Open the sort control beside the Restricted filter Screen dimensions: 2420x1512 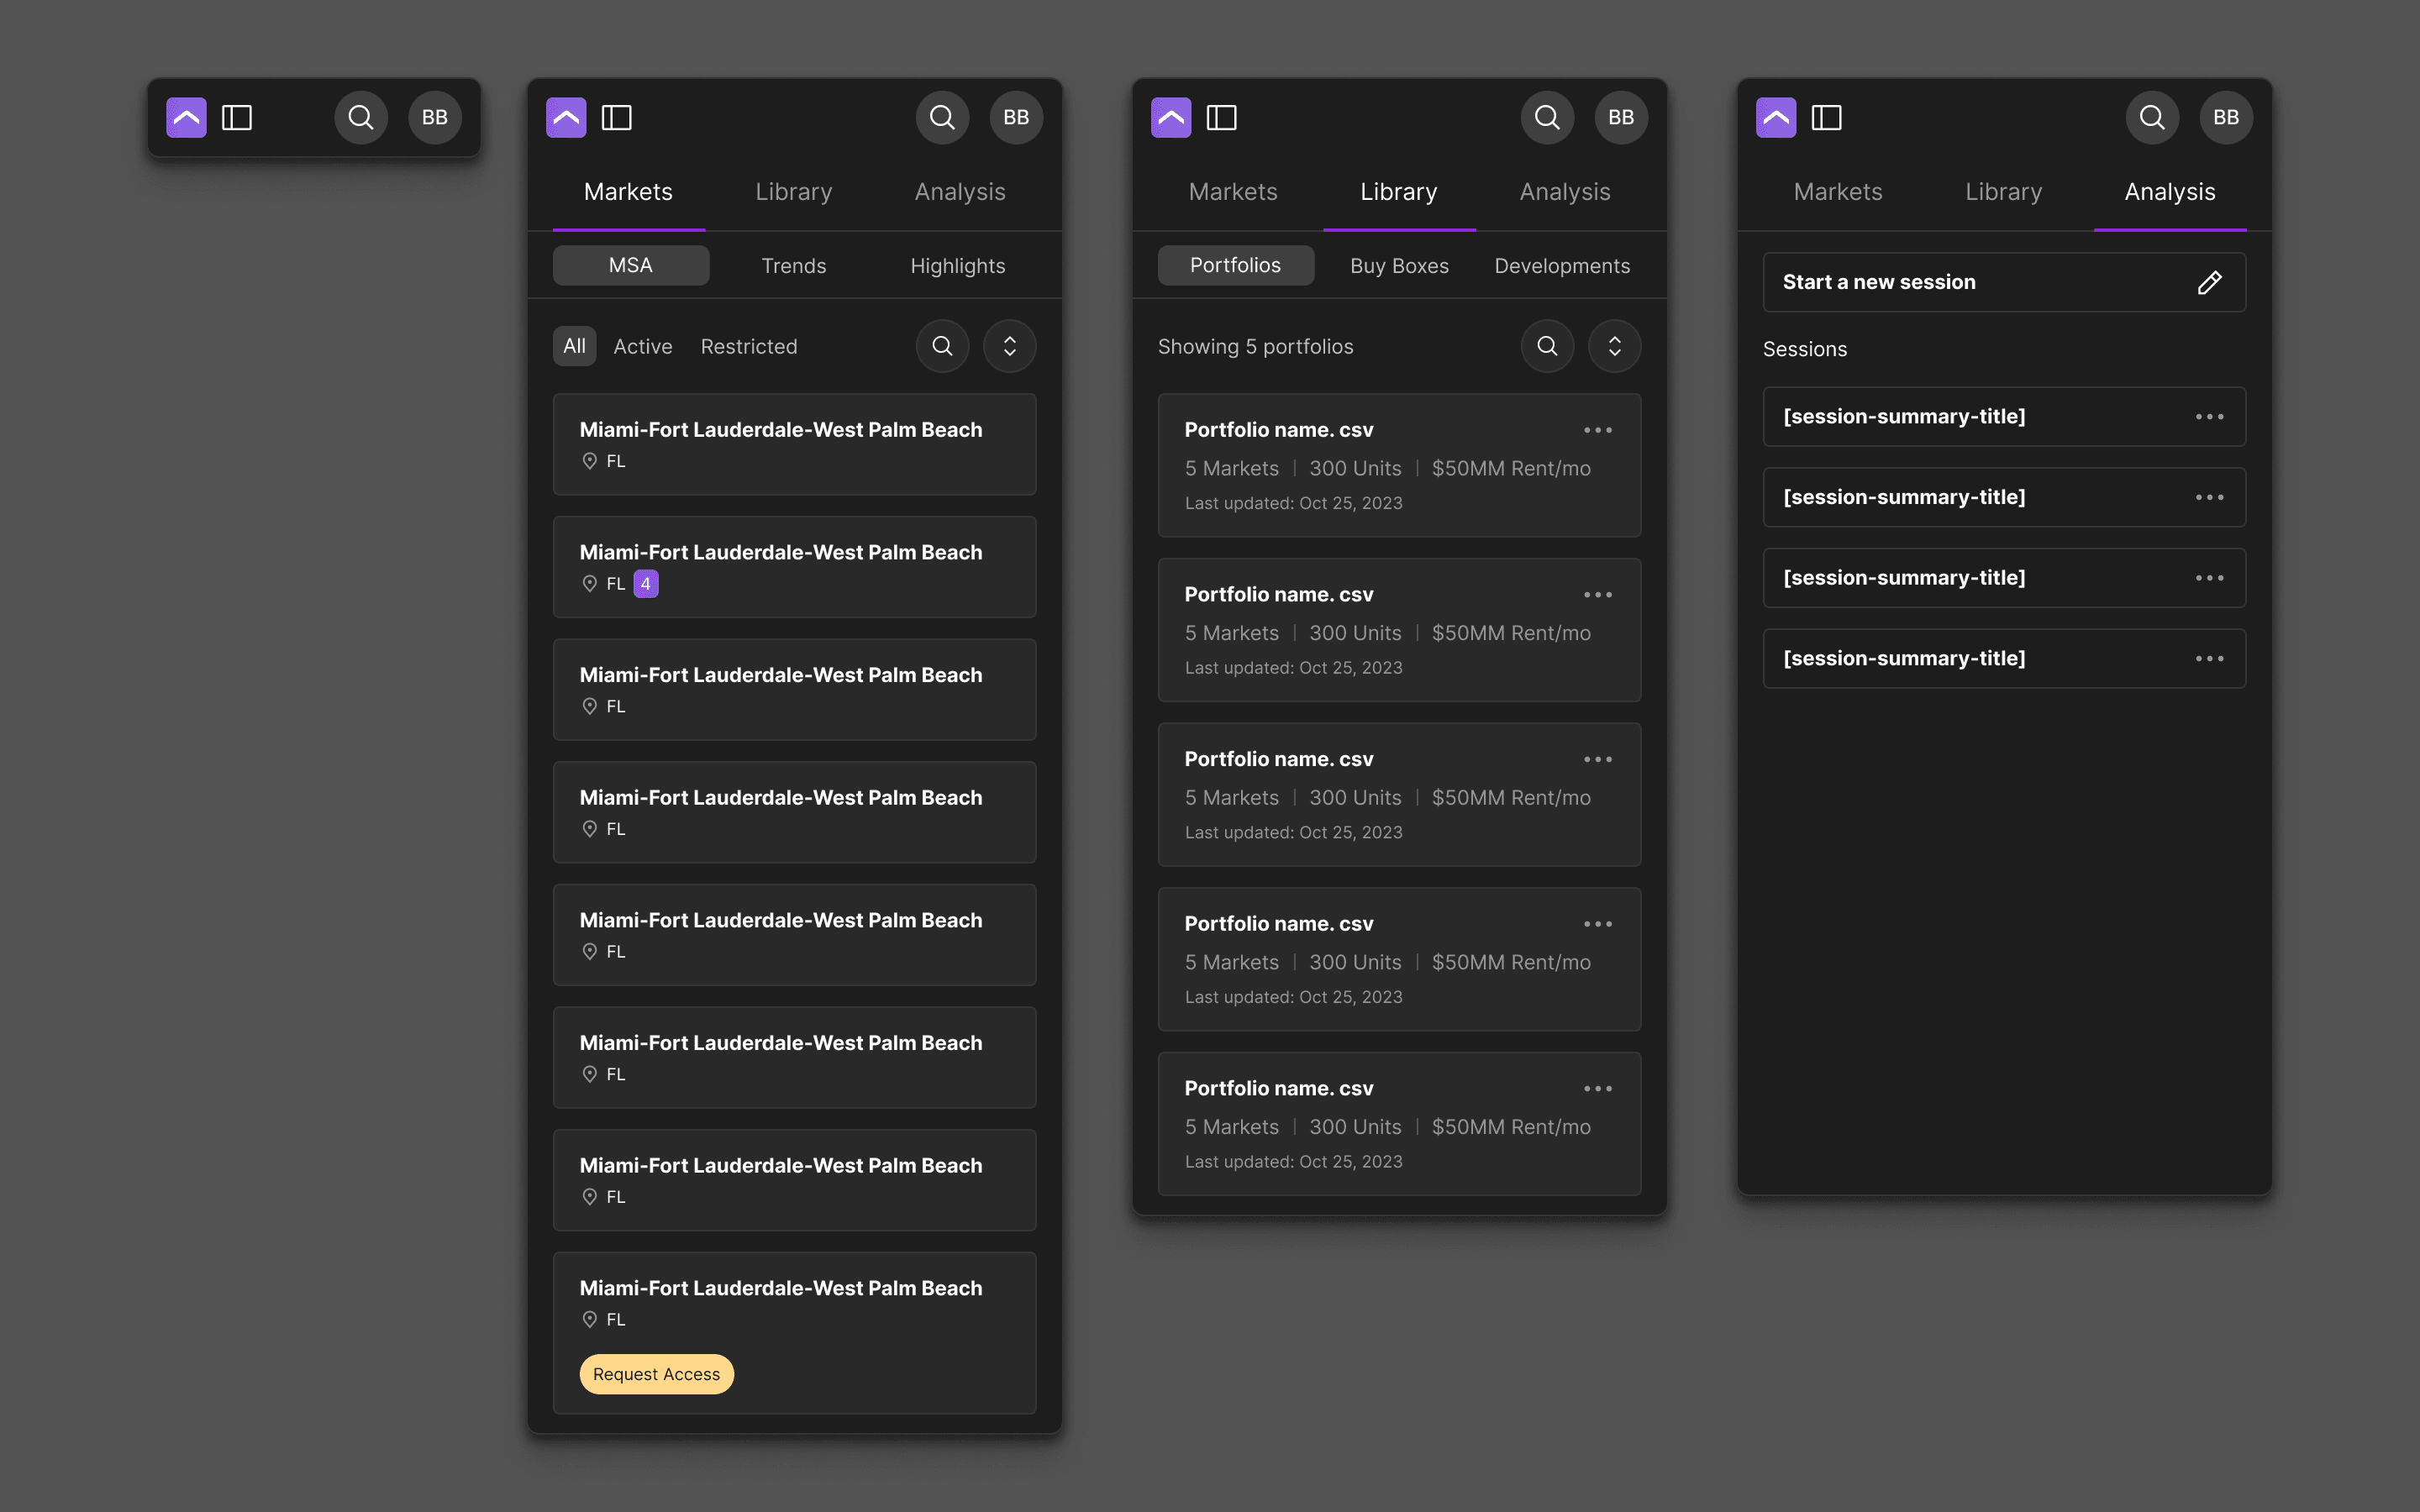(x=1010, y=346)
